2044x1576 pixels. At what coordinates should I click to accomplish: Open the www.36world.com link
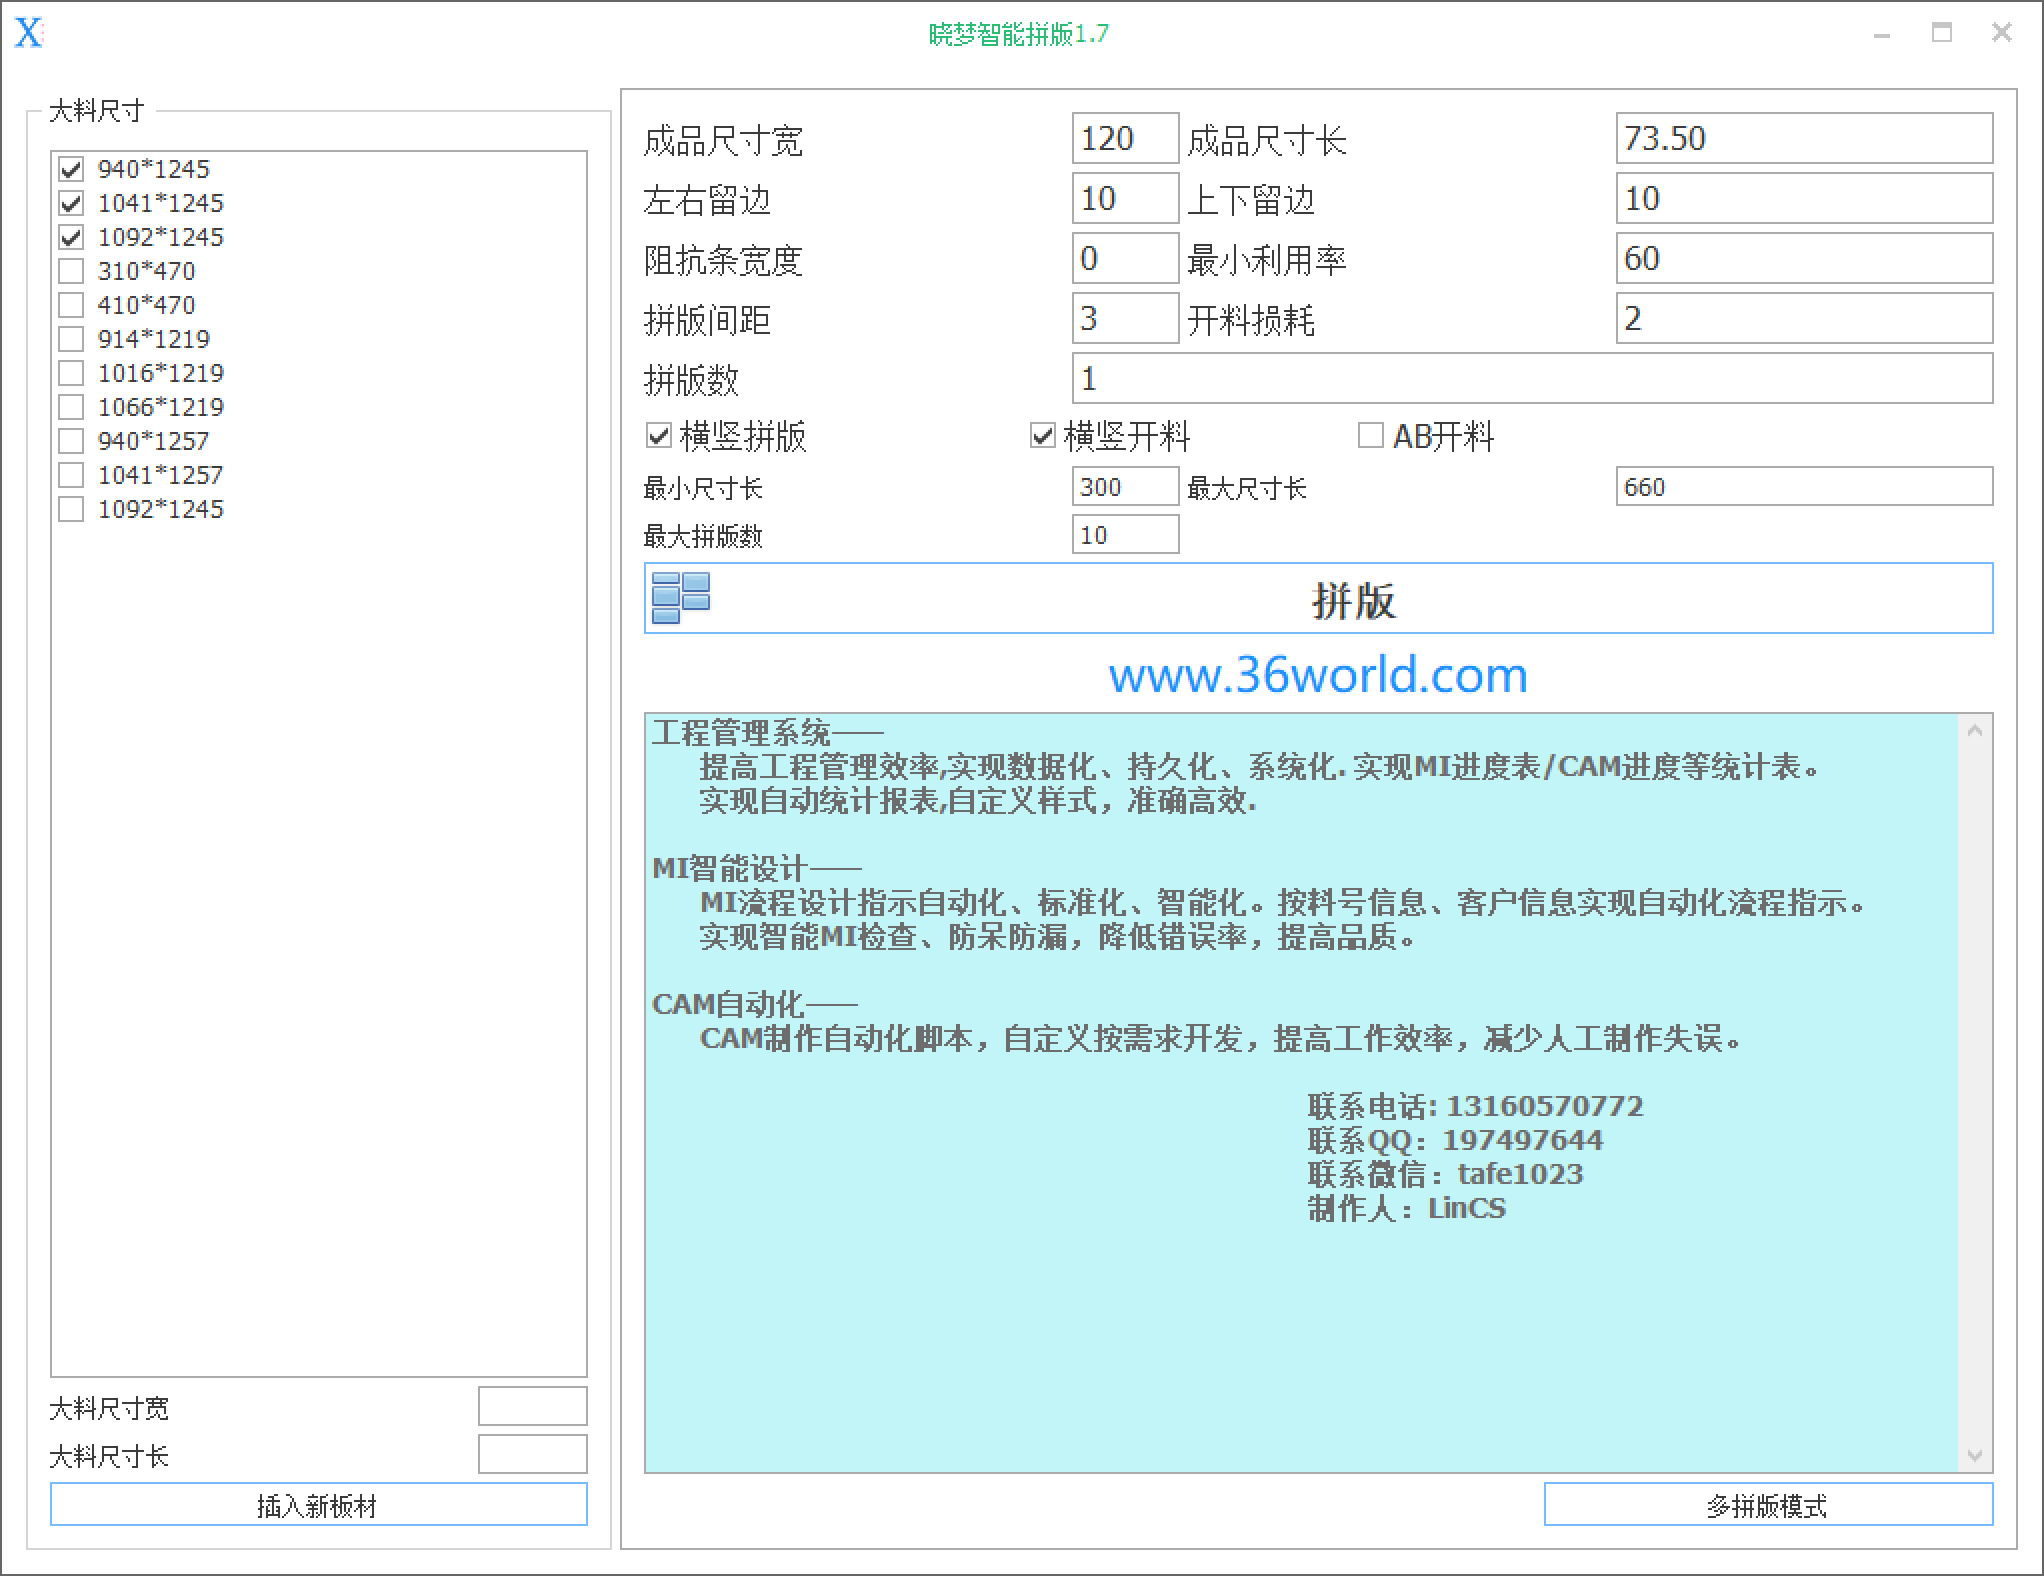1318,675
